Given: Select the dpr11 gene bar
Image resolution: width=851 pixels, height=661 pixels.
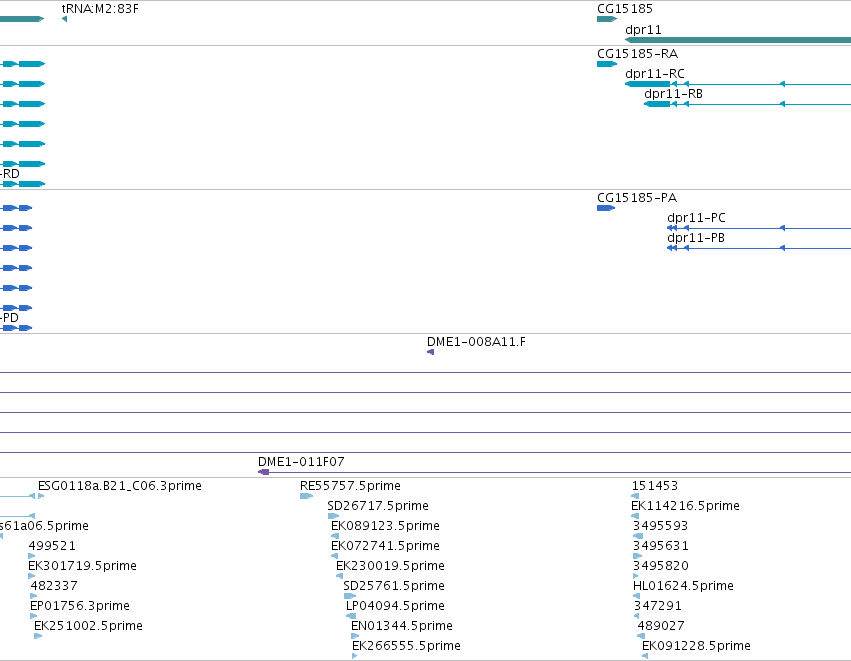Looking at the screenshot, I should tap(738, 40).
